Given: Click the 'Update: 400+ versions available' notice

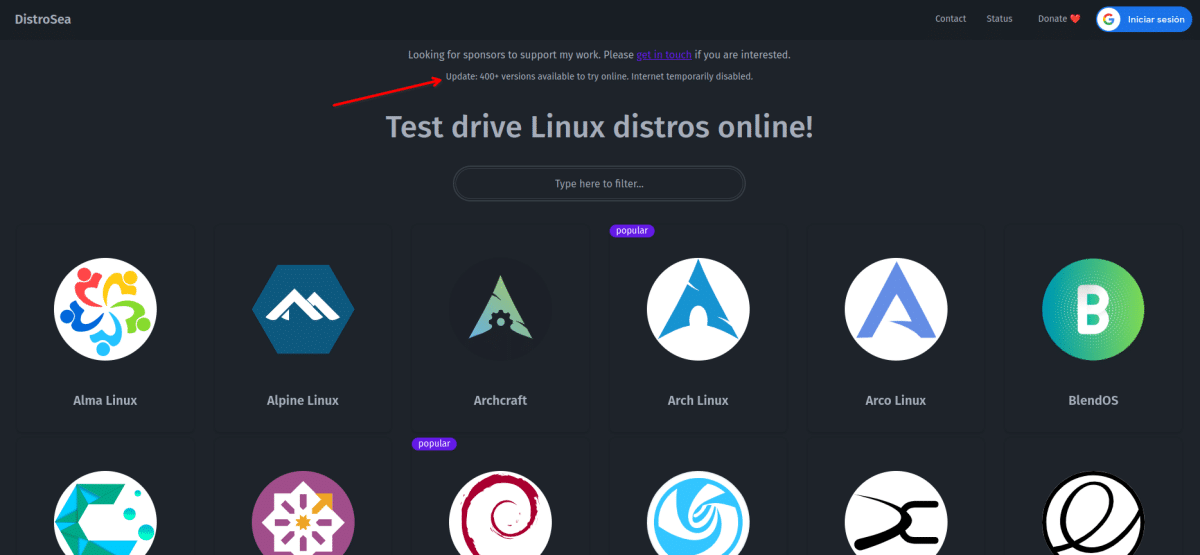Looking at the screenshot, I should point(599,76).
